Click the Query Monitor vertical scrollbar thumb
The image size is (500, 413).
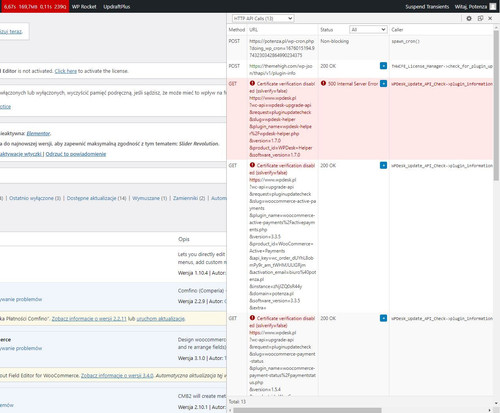(x=496, y=107)
